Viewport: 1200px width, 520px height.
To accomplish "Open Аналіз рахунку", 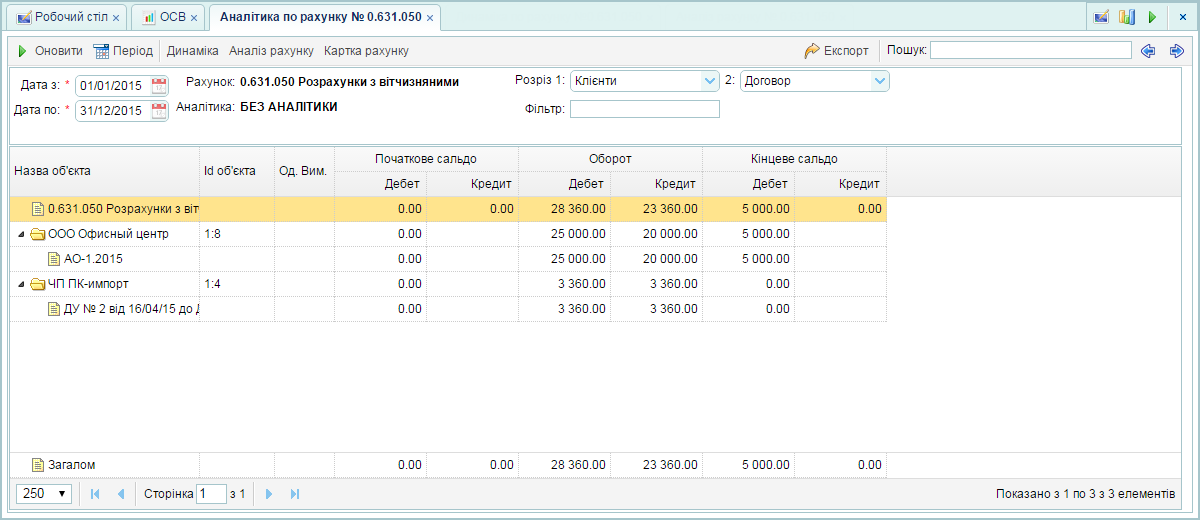I will (x=271, y=50).
